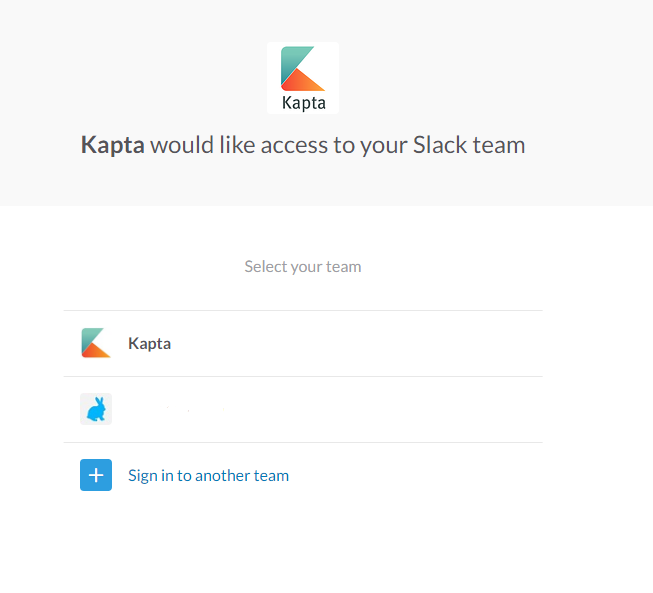Click the blue plus icon

coord(96,475)
